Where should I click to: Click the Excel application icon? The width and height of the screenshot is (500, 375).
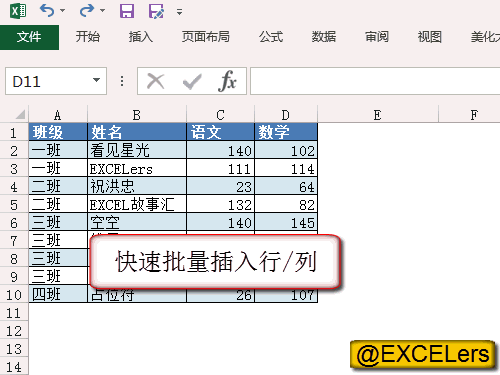[x=18, y=11]
